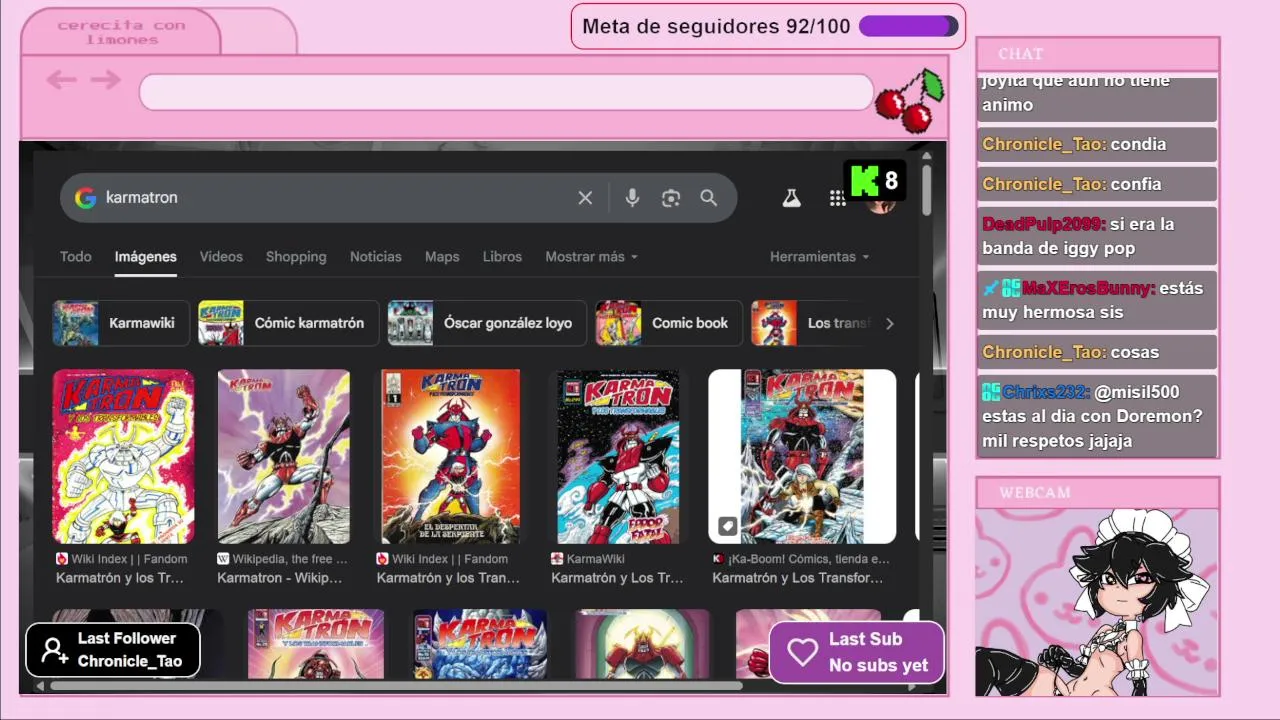
Task: Click the magnifying glass search icon
Action: pos(709,198)
